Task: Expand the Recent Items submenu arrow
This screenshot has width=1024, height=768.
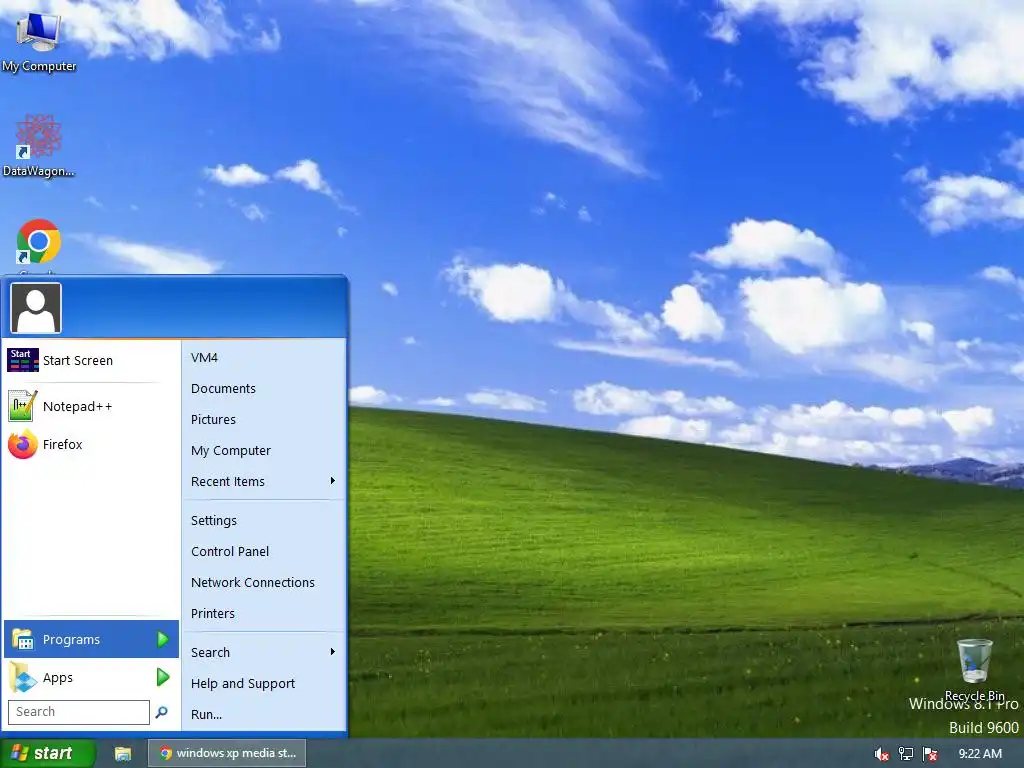Action: (333, 481)
